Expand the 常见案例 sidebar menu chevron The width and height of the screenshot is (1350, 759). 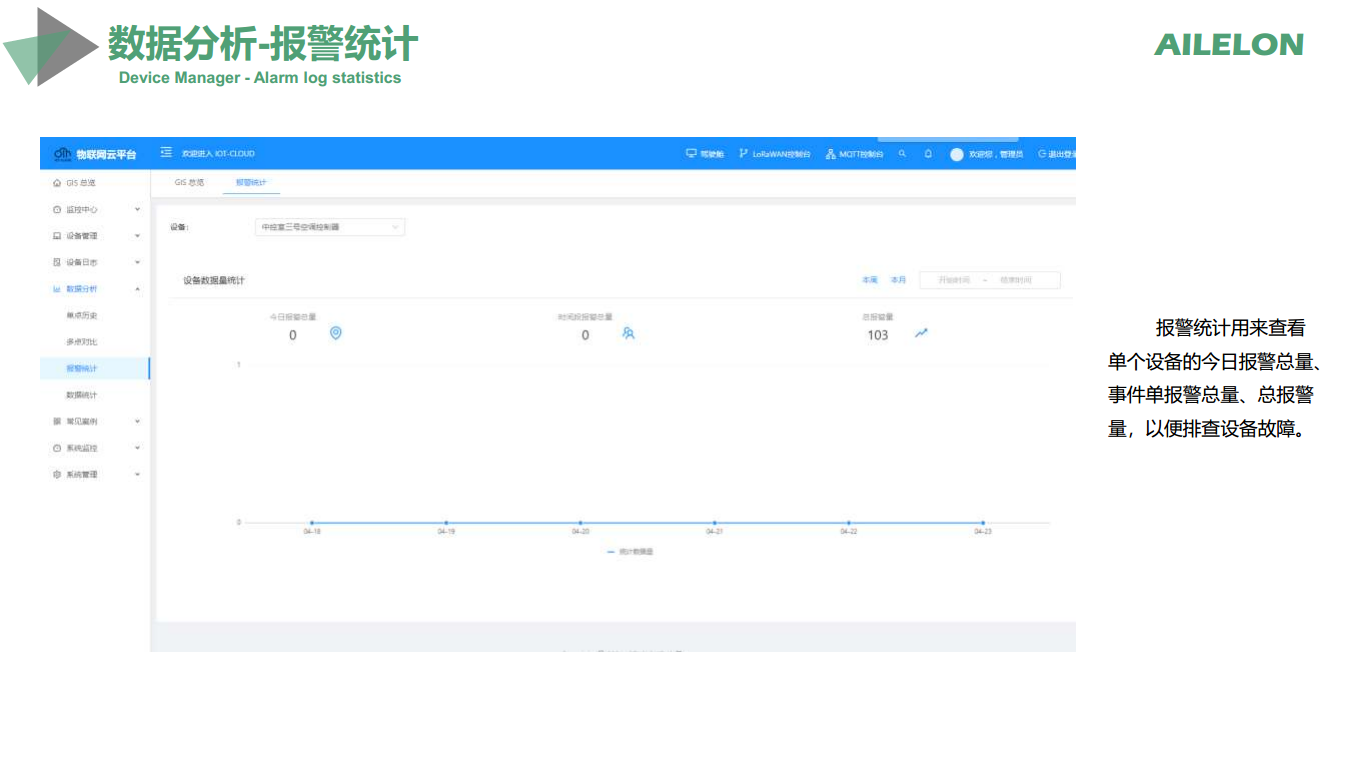point(138,421)
